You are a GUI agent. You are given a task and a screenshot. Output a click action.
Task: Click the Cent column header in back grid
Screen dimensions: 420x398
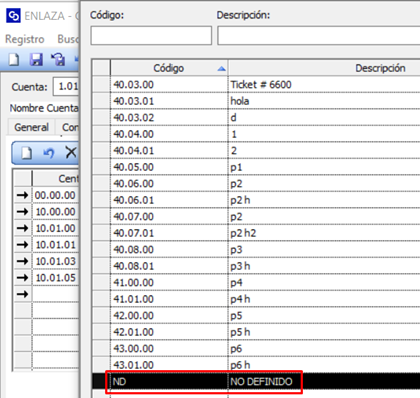pyautogui.click(x=56, y=179)
